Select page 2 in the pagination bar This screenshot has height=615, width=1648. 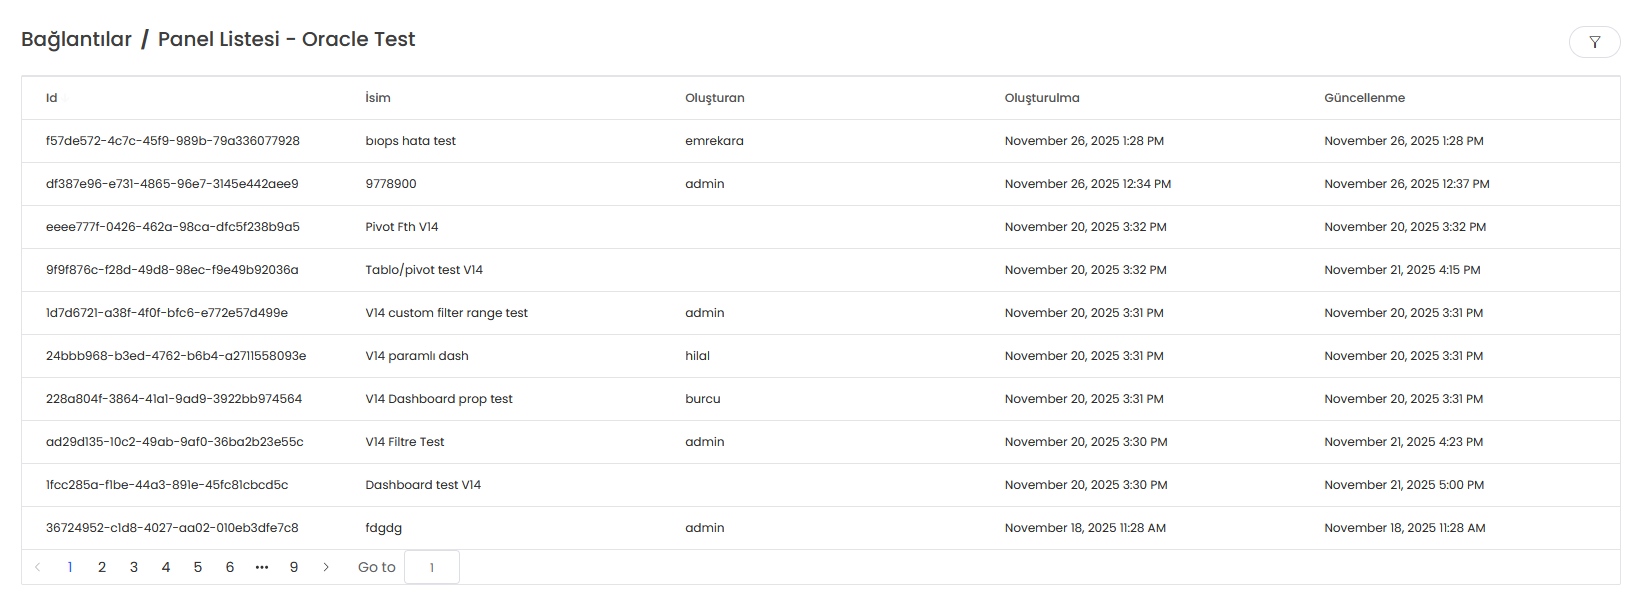(x=102, y=567)
